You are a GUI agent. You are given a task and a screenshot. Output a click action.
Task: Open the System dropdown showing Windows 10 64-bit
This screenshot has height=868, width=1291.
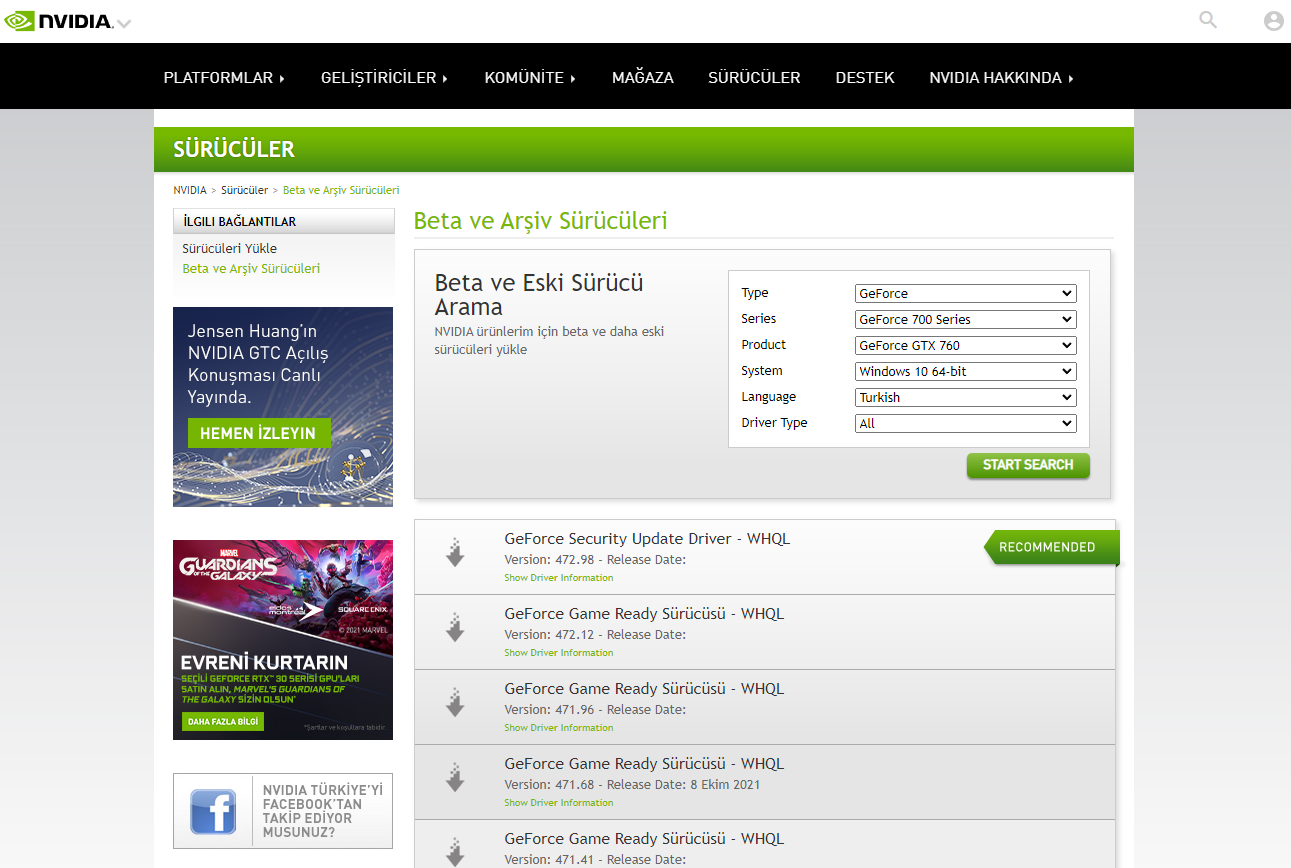[966, 372]
